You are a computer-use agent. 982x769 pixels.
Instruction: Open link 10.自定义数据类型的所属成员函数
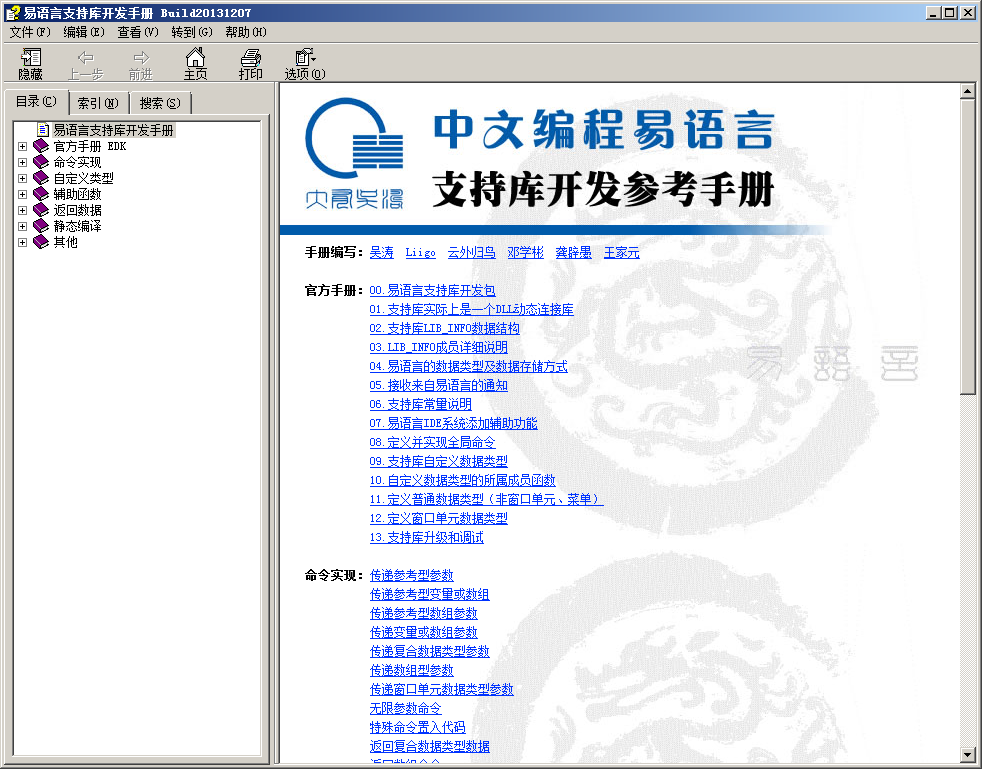pyautogui.click(x=462, y=480)
